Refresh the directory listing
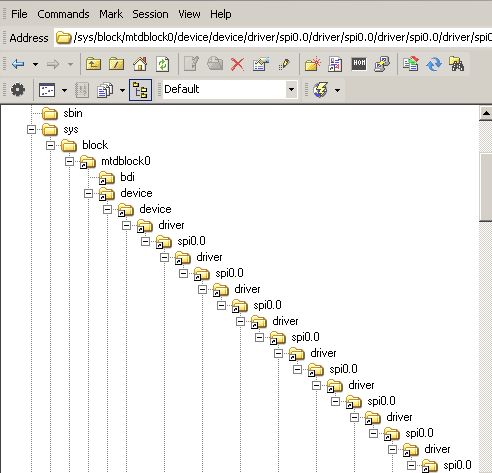The height and width of the screenshot is (473, 492). coord(162,64)
